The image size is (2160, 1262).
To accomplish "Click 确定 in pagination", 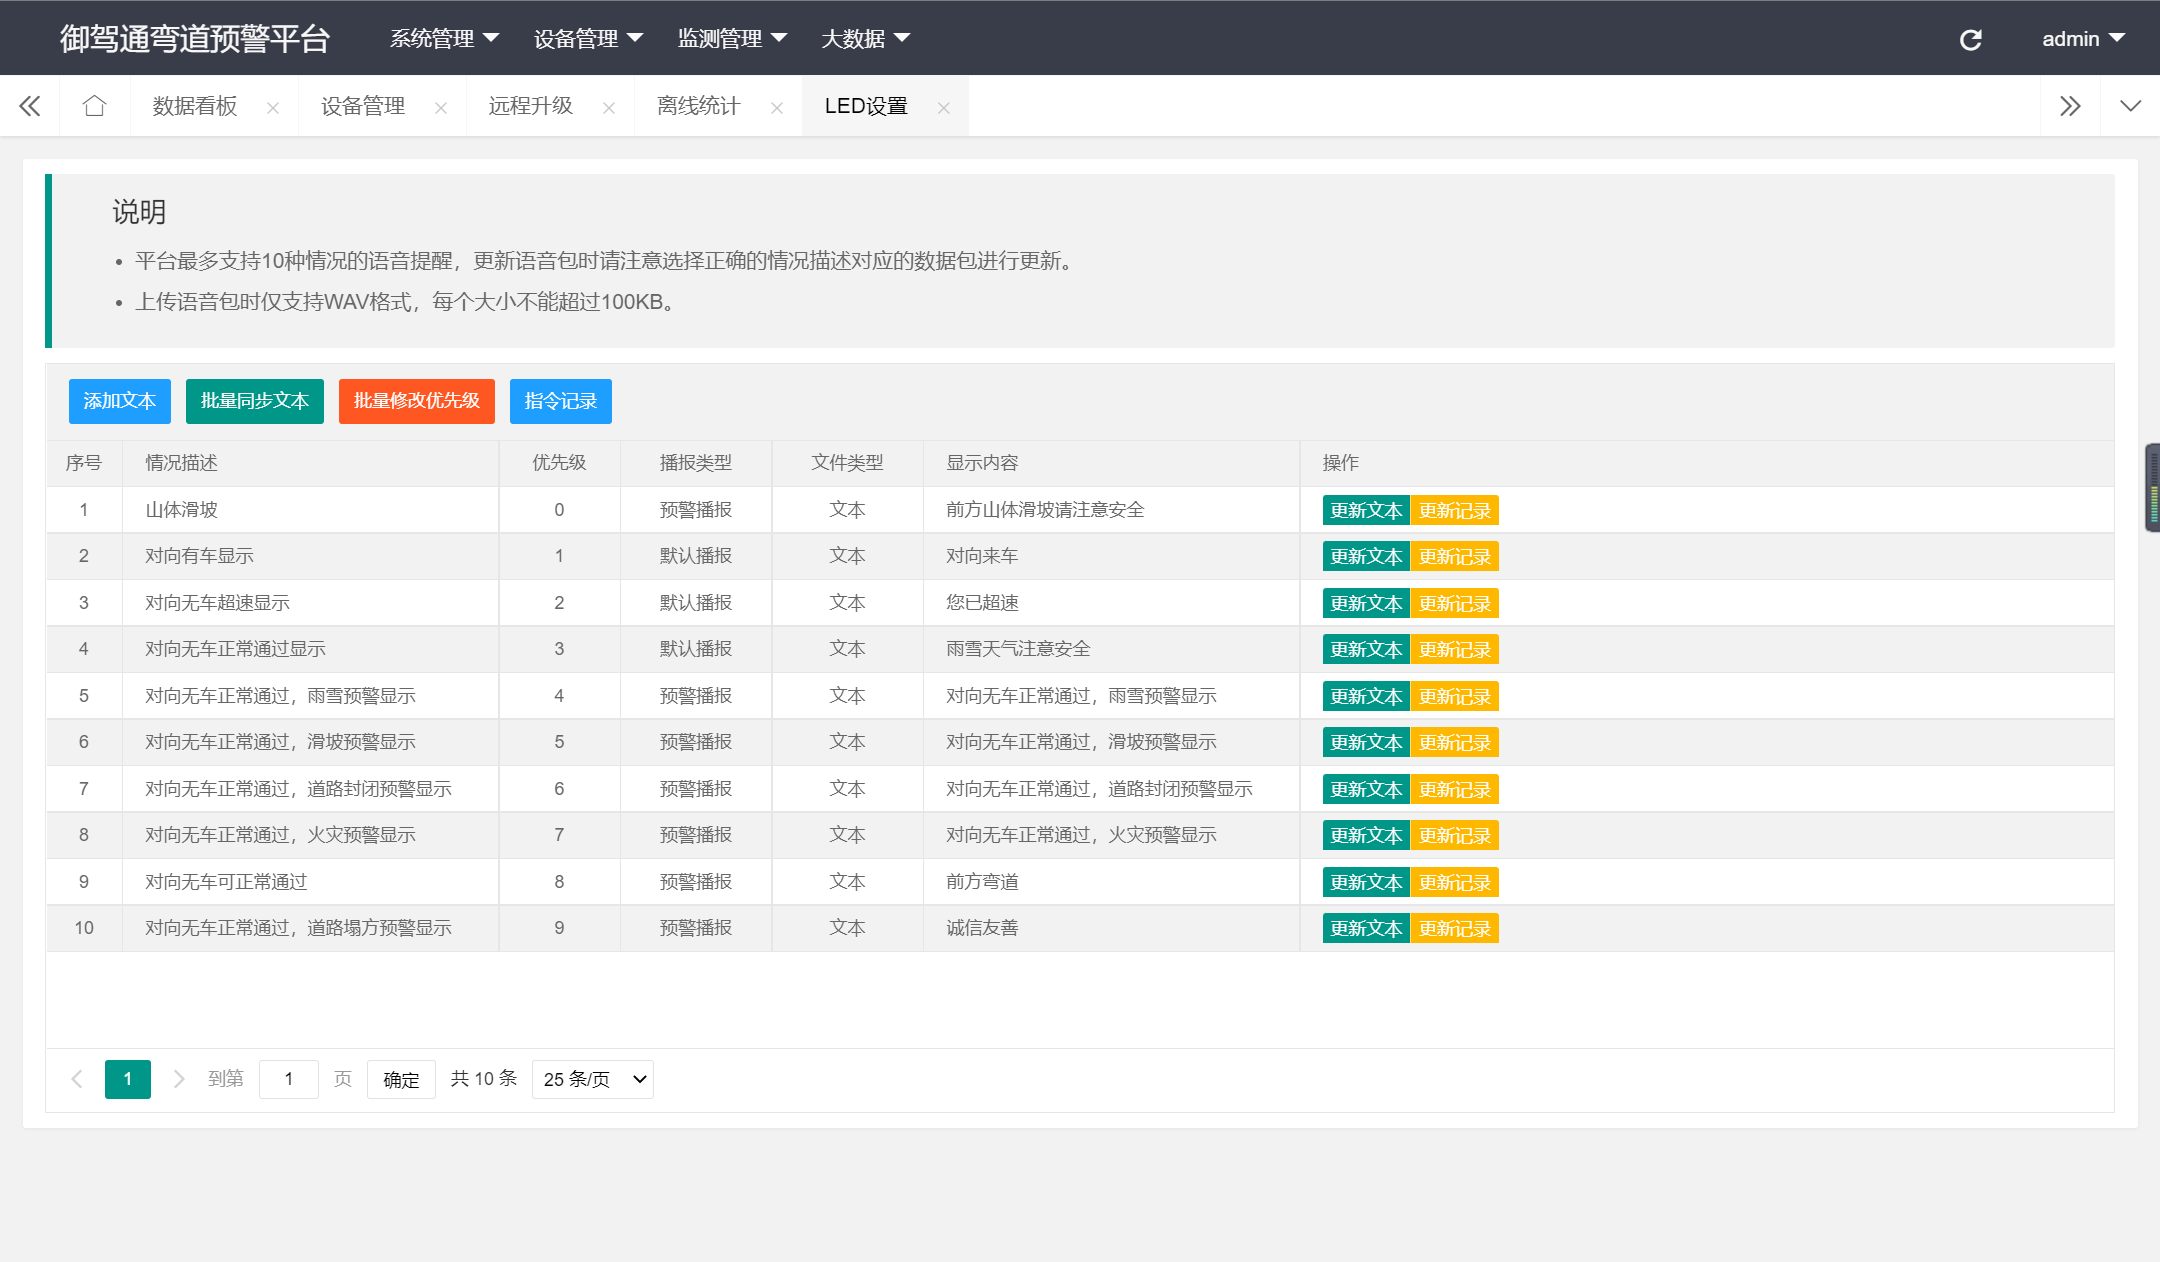I will tap(401, 1080).
